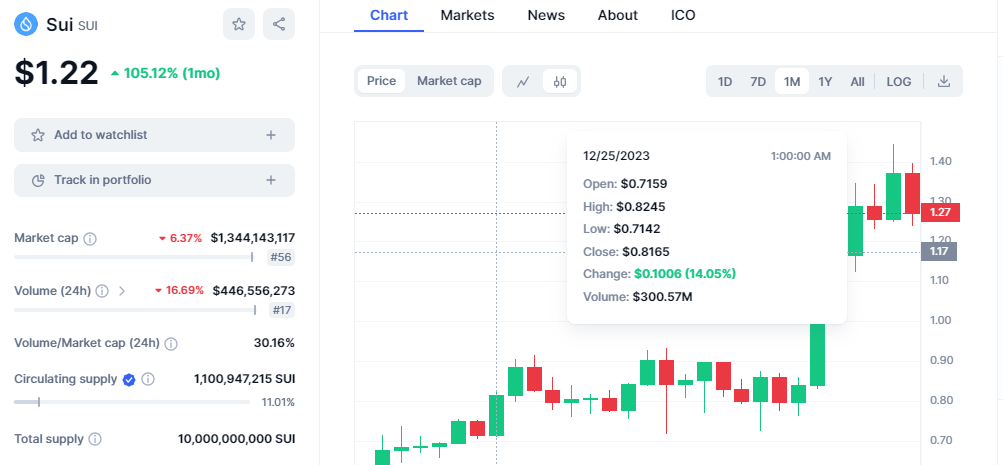Click tooltip High price $0.8245

[641, 207]
